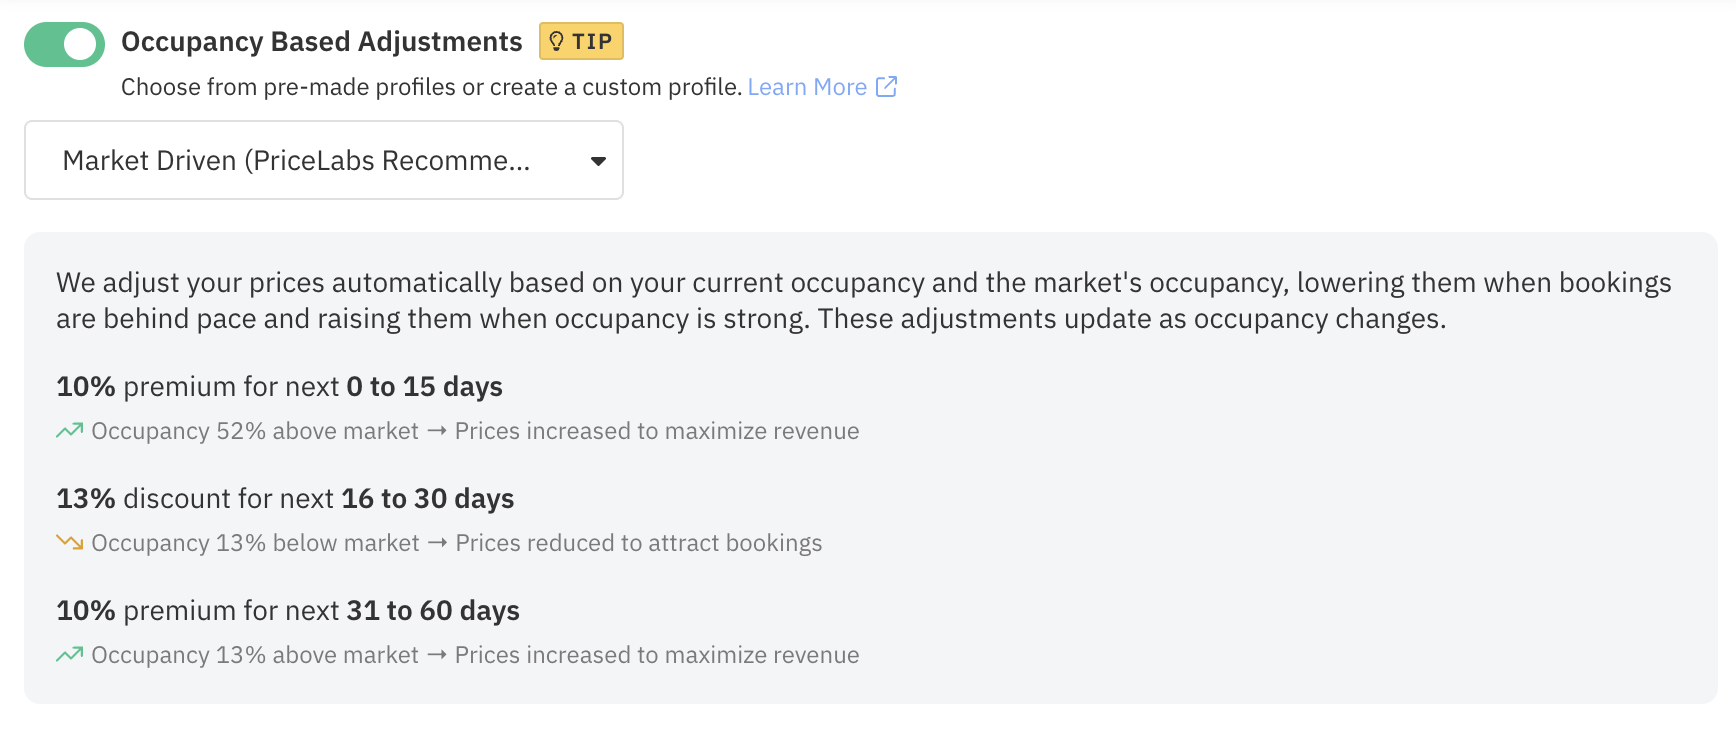Screen dimensions: 1736x738
Task: Follow the Learn More link
Action: [807, 87]
